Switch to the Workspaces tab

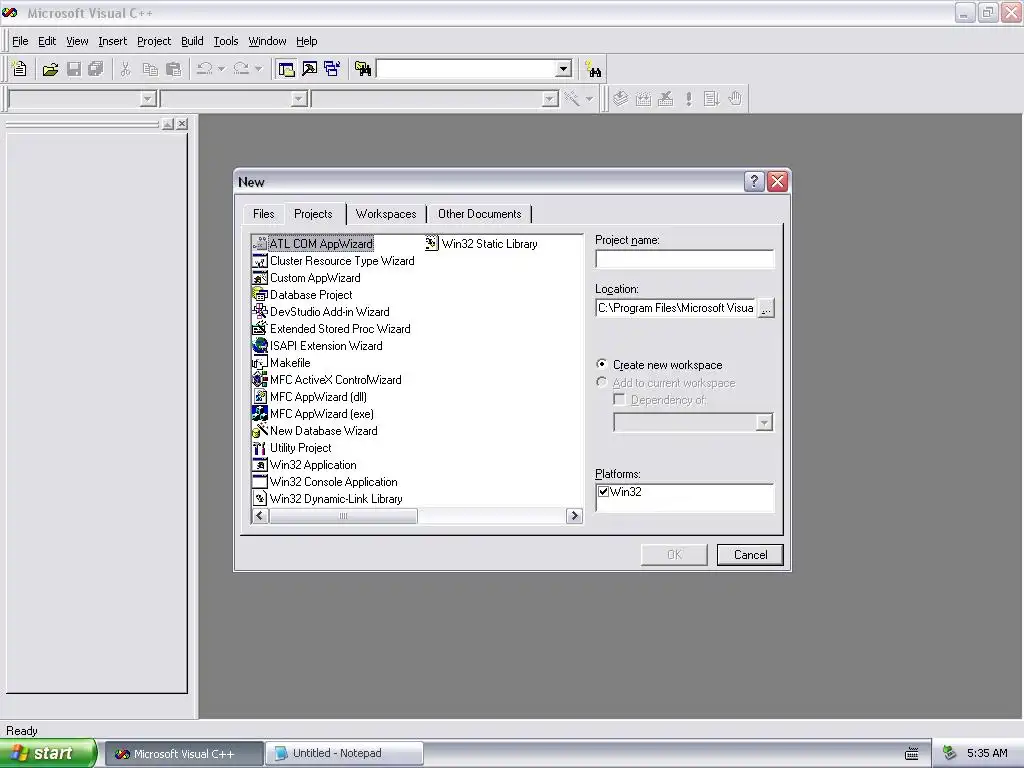pyautogui.click(x=386, y=214)
